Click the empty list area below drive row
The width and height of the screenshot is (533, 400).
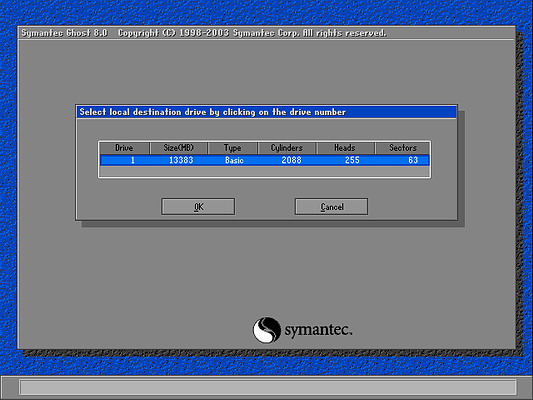coord(264,171)
